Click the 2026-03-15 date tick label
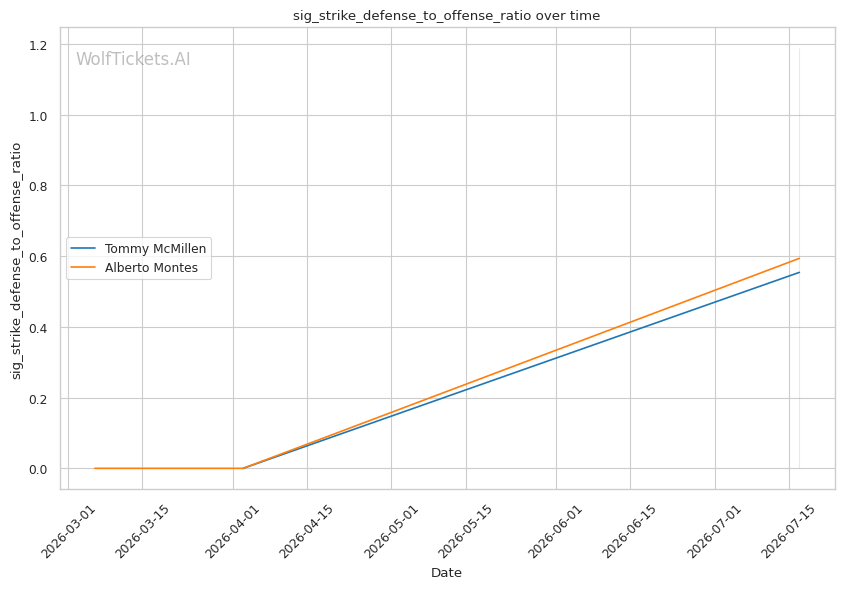Image resolution: width=844 pixels, height=589 pixels. tap(143, 531)
